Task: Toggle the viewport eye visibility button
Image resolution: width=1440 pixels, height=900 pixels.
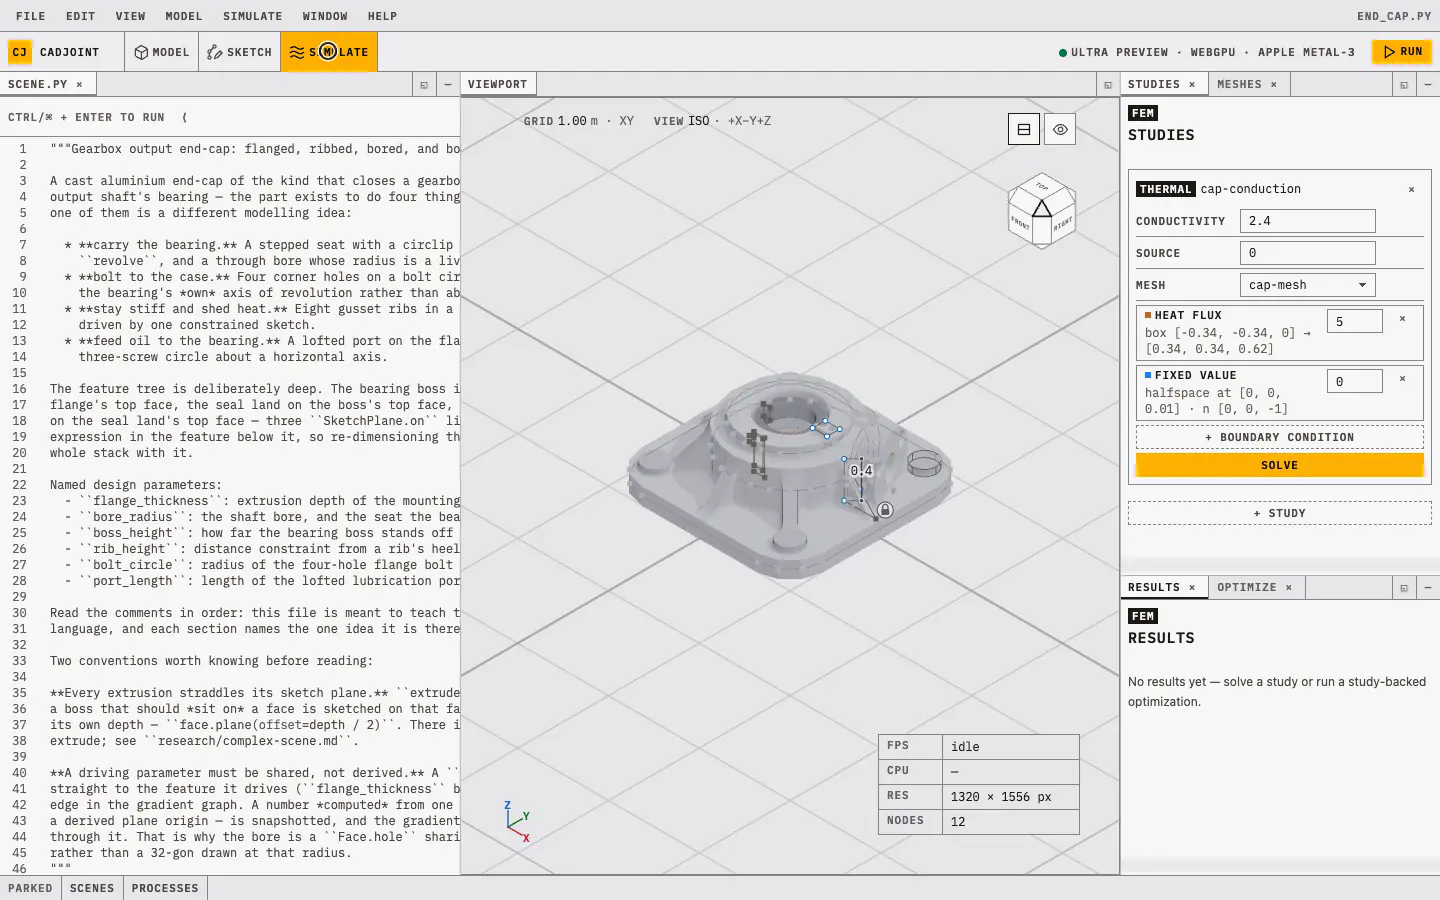Action: pos(1060,129)
